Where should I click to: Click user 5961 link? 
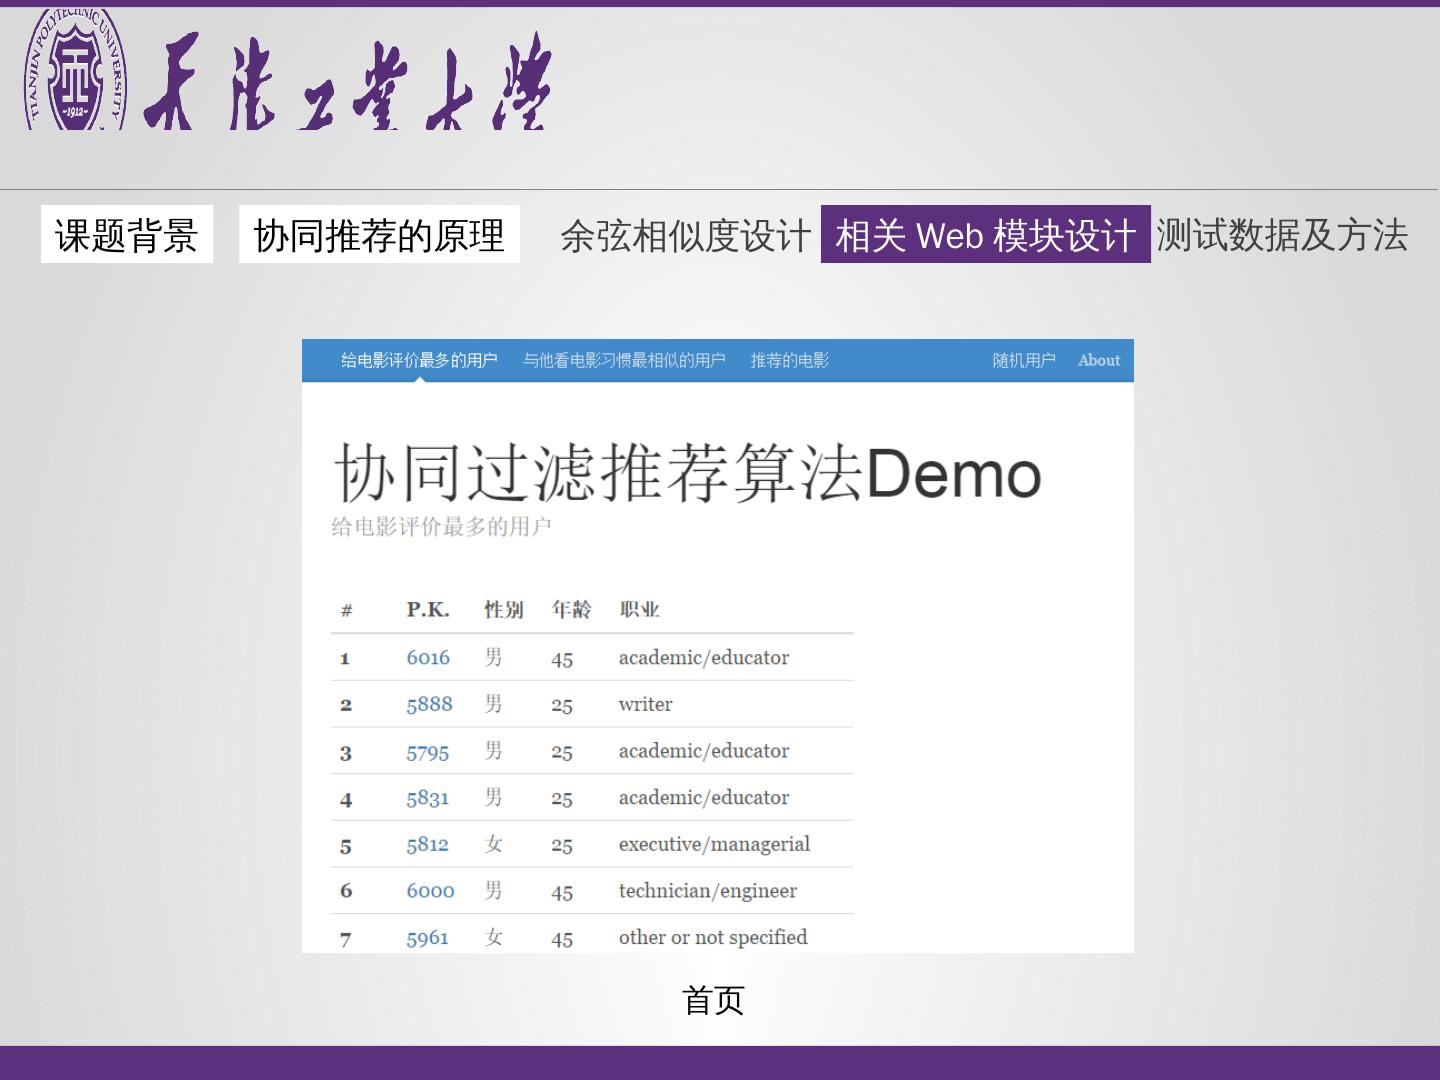tap(427, 938)
